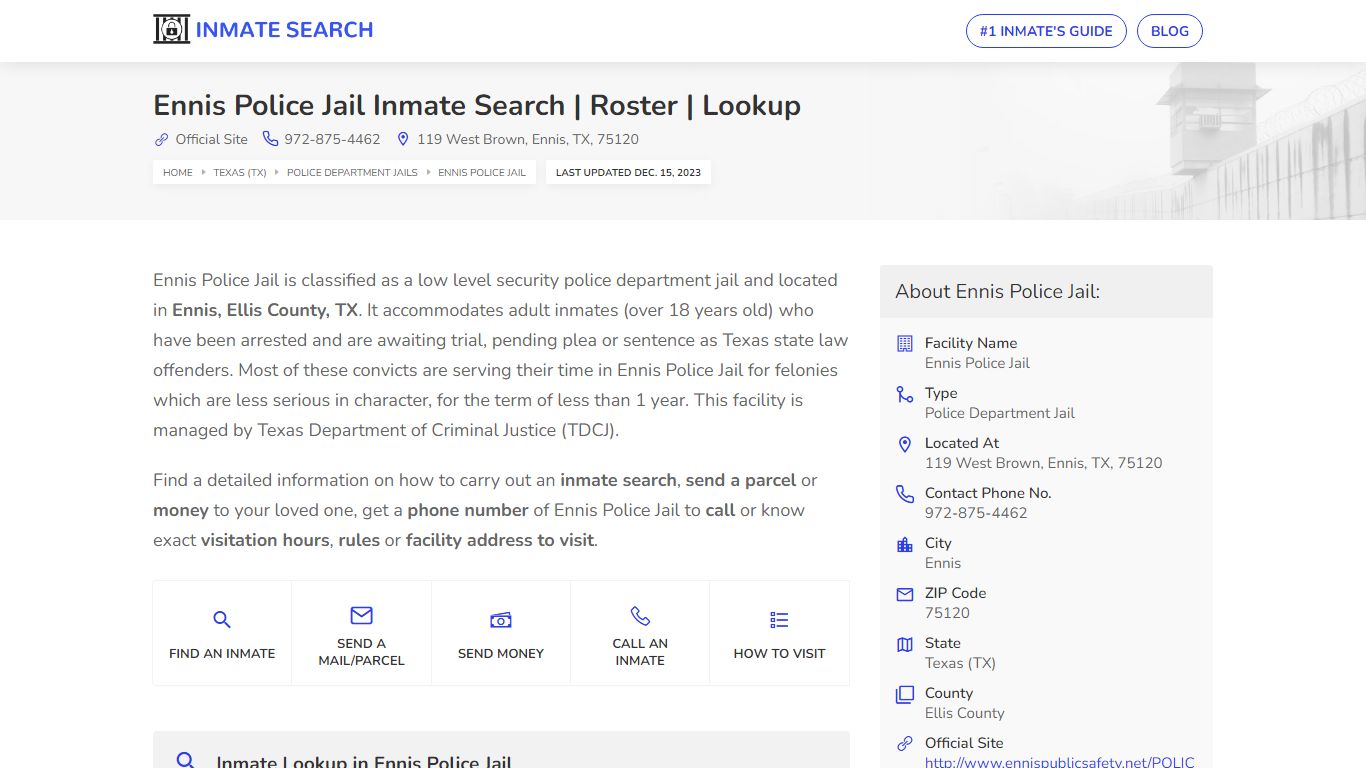Click the envelope icon for Send a Mail/Parcel

pos(361,615)
